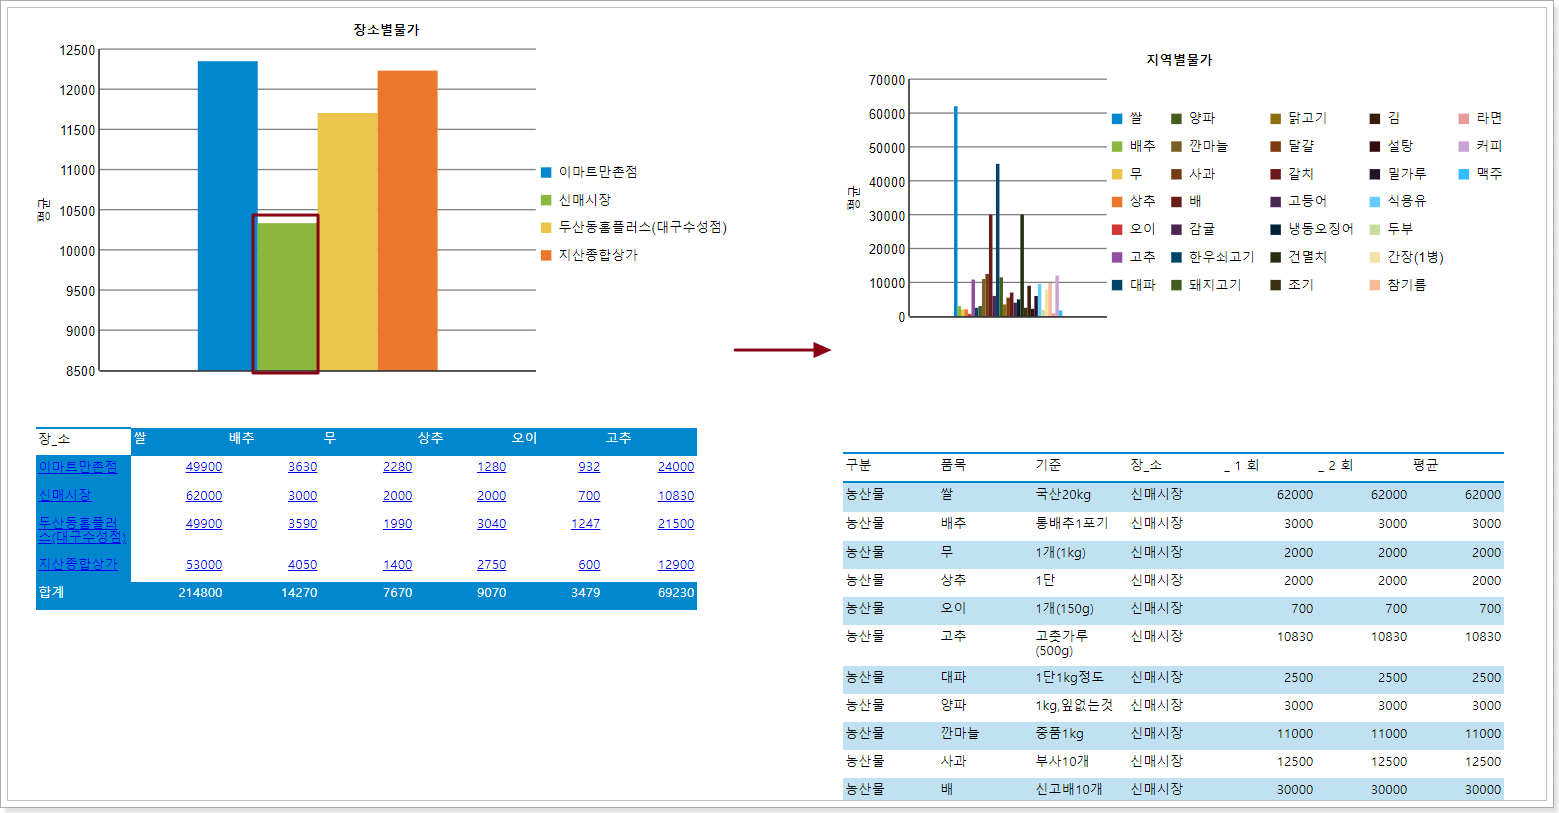The image size is (1559, 813).
Task: Click the tall blue bar in 장소별물가 chart
Action: [x=227, y=215]
